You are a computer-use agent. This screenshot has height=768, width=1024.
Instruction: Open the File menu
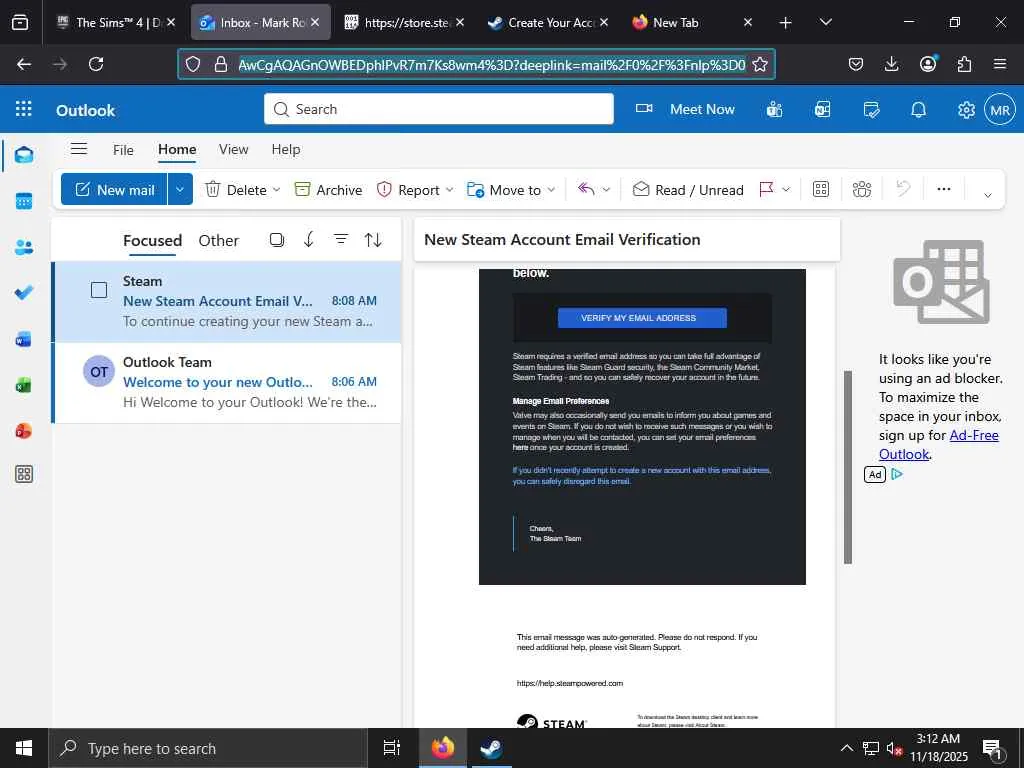123,150
